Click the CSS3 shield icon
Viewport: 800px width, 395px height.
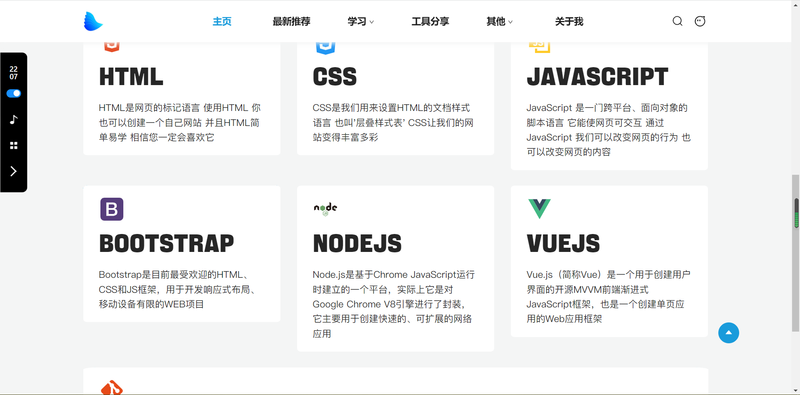point(326,48)
